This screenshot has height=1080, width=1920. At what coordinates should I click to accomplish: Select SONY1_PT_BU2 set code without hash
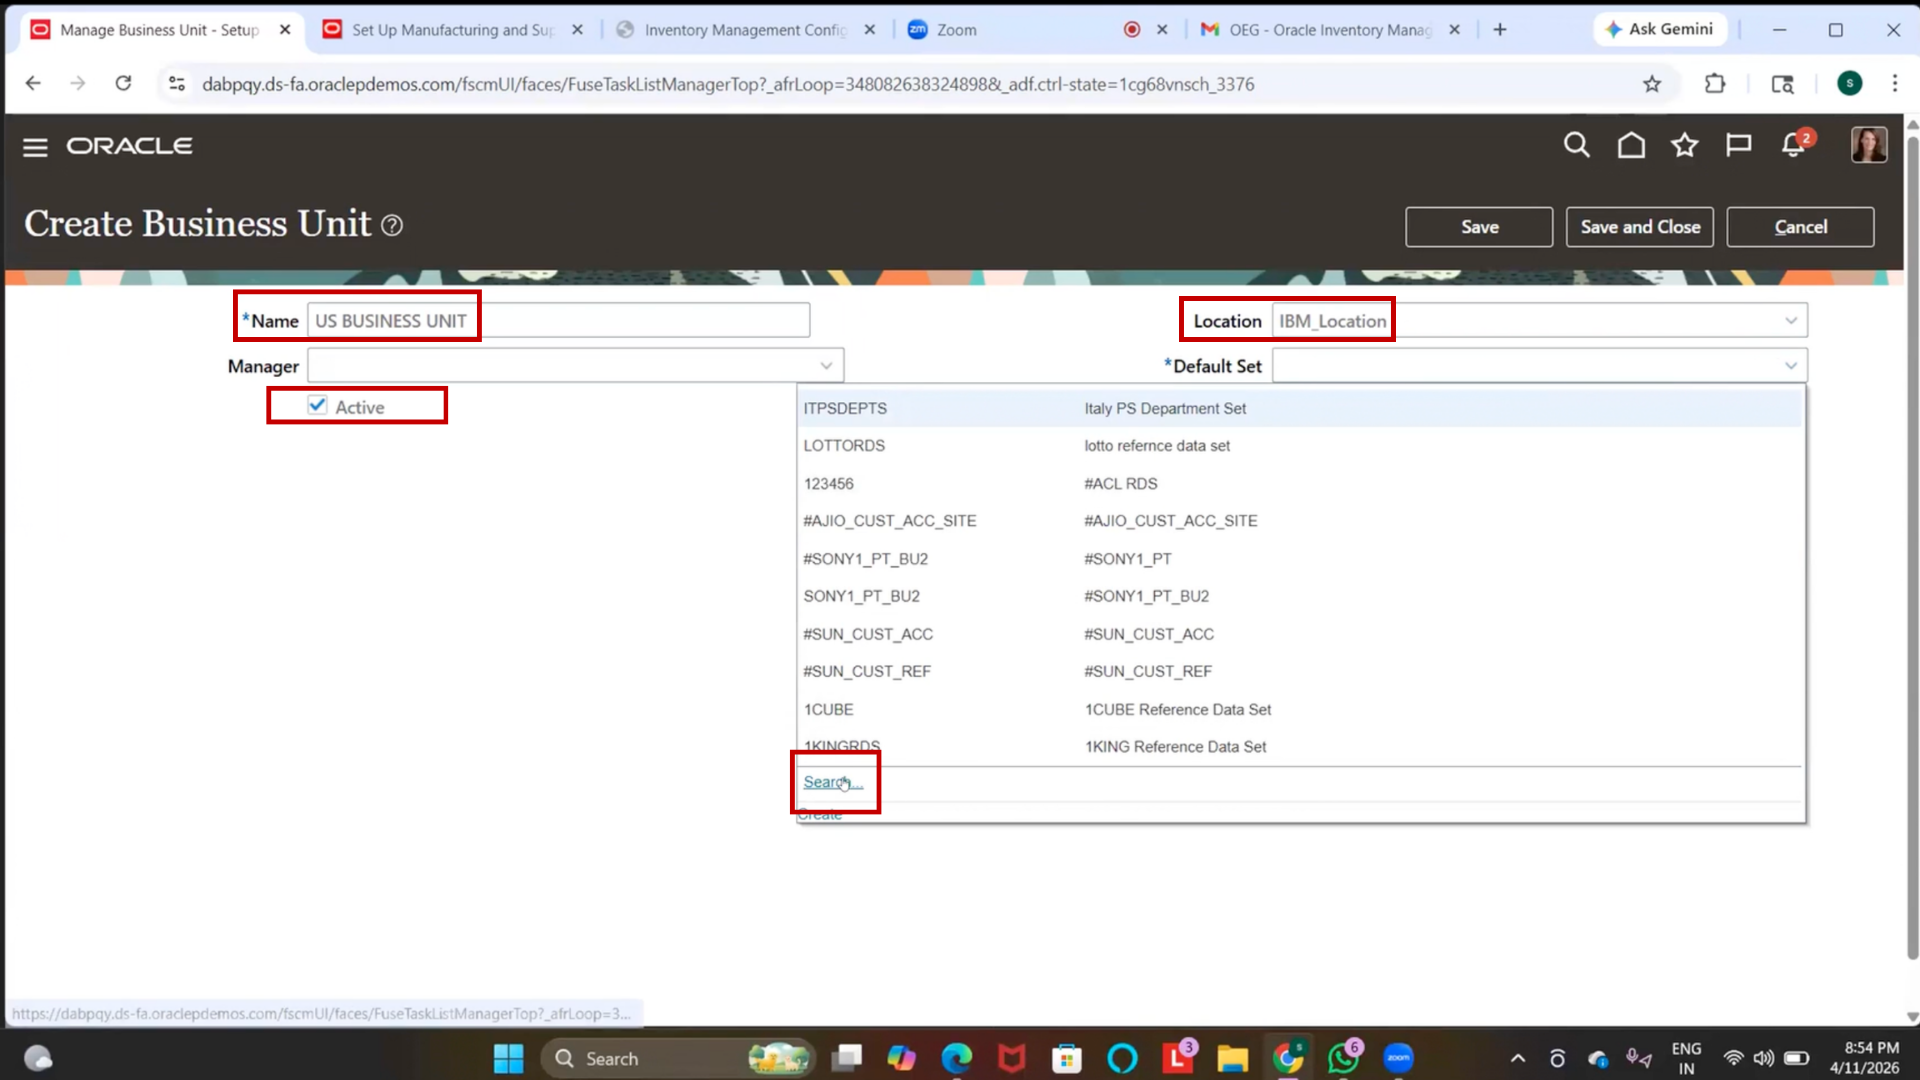(862, 596)
